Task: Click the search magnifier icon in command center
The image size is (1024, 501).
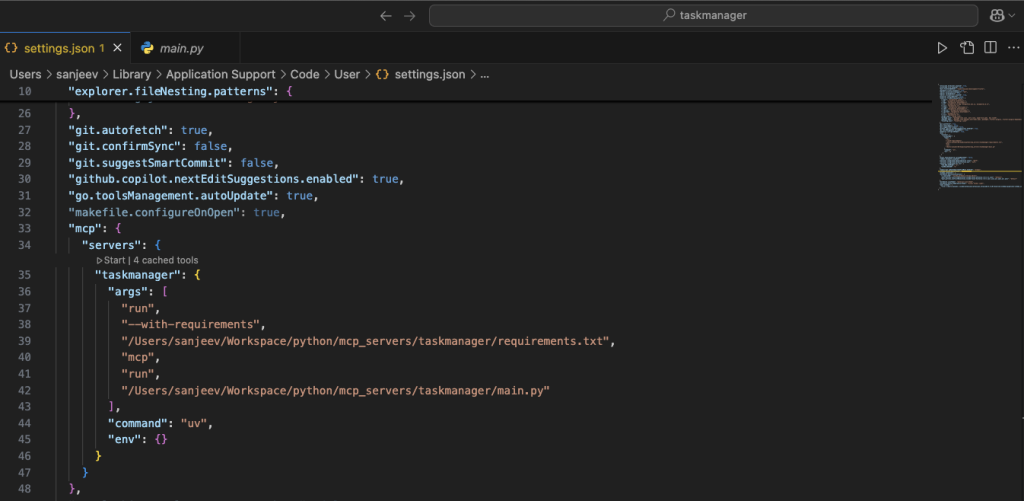Action: 669,15
